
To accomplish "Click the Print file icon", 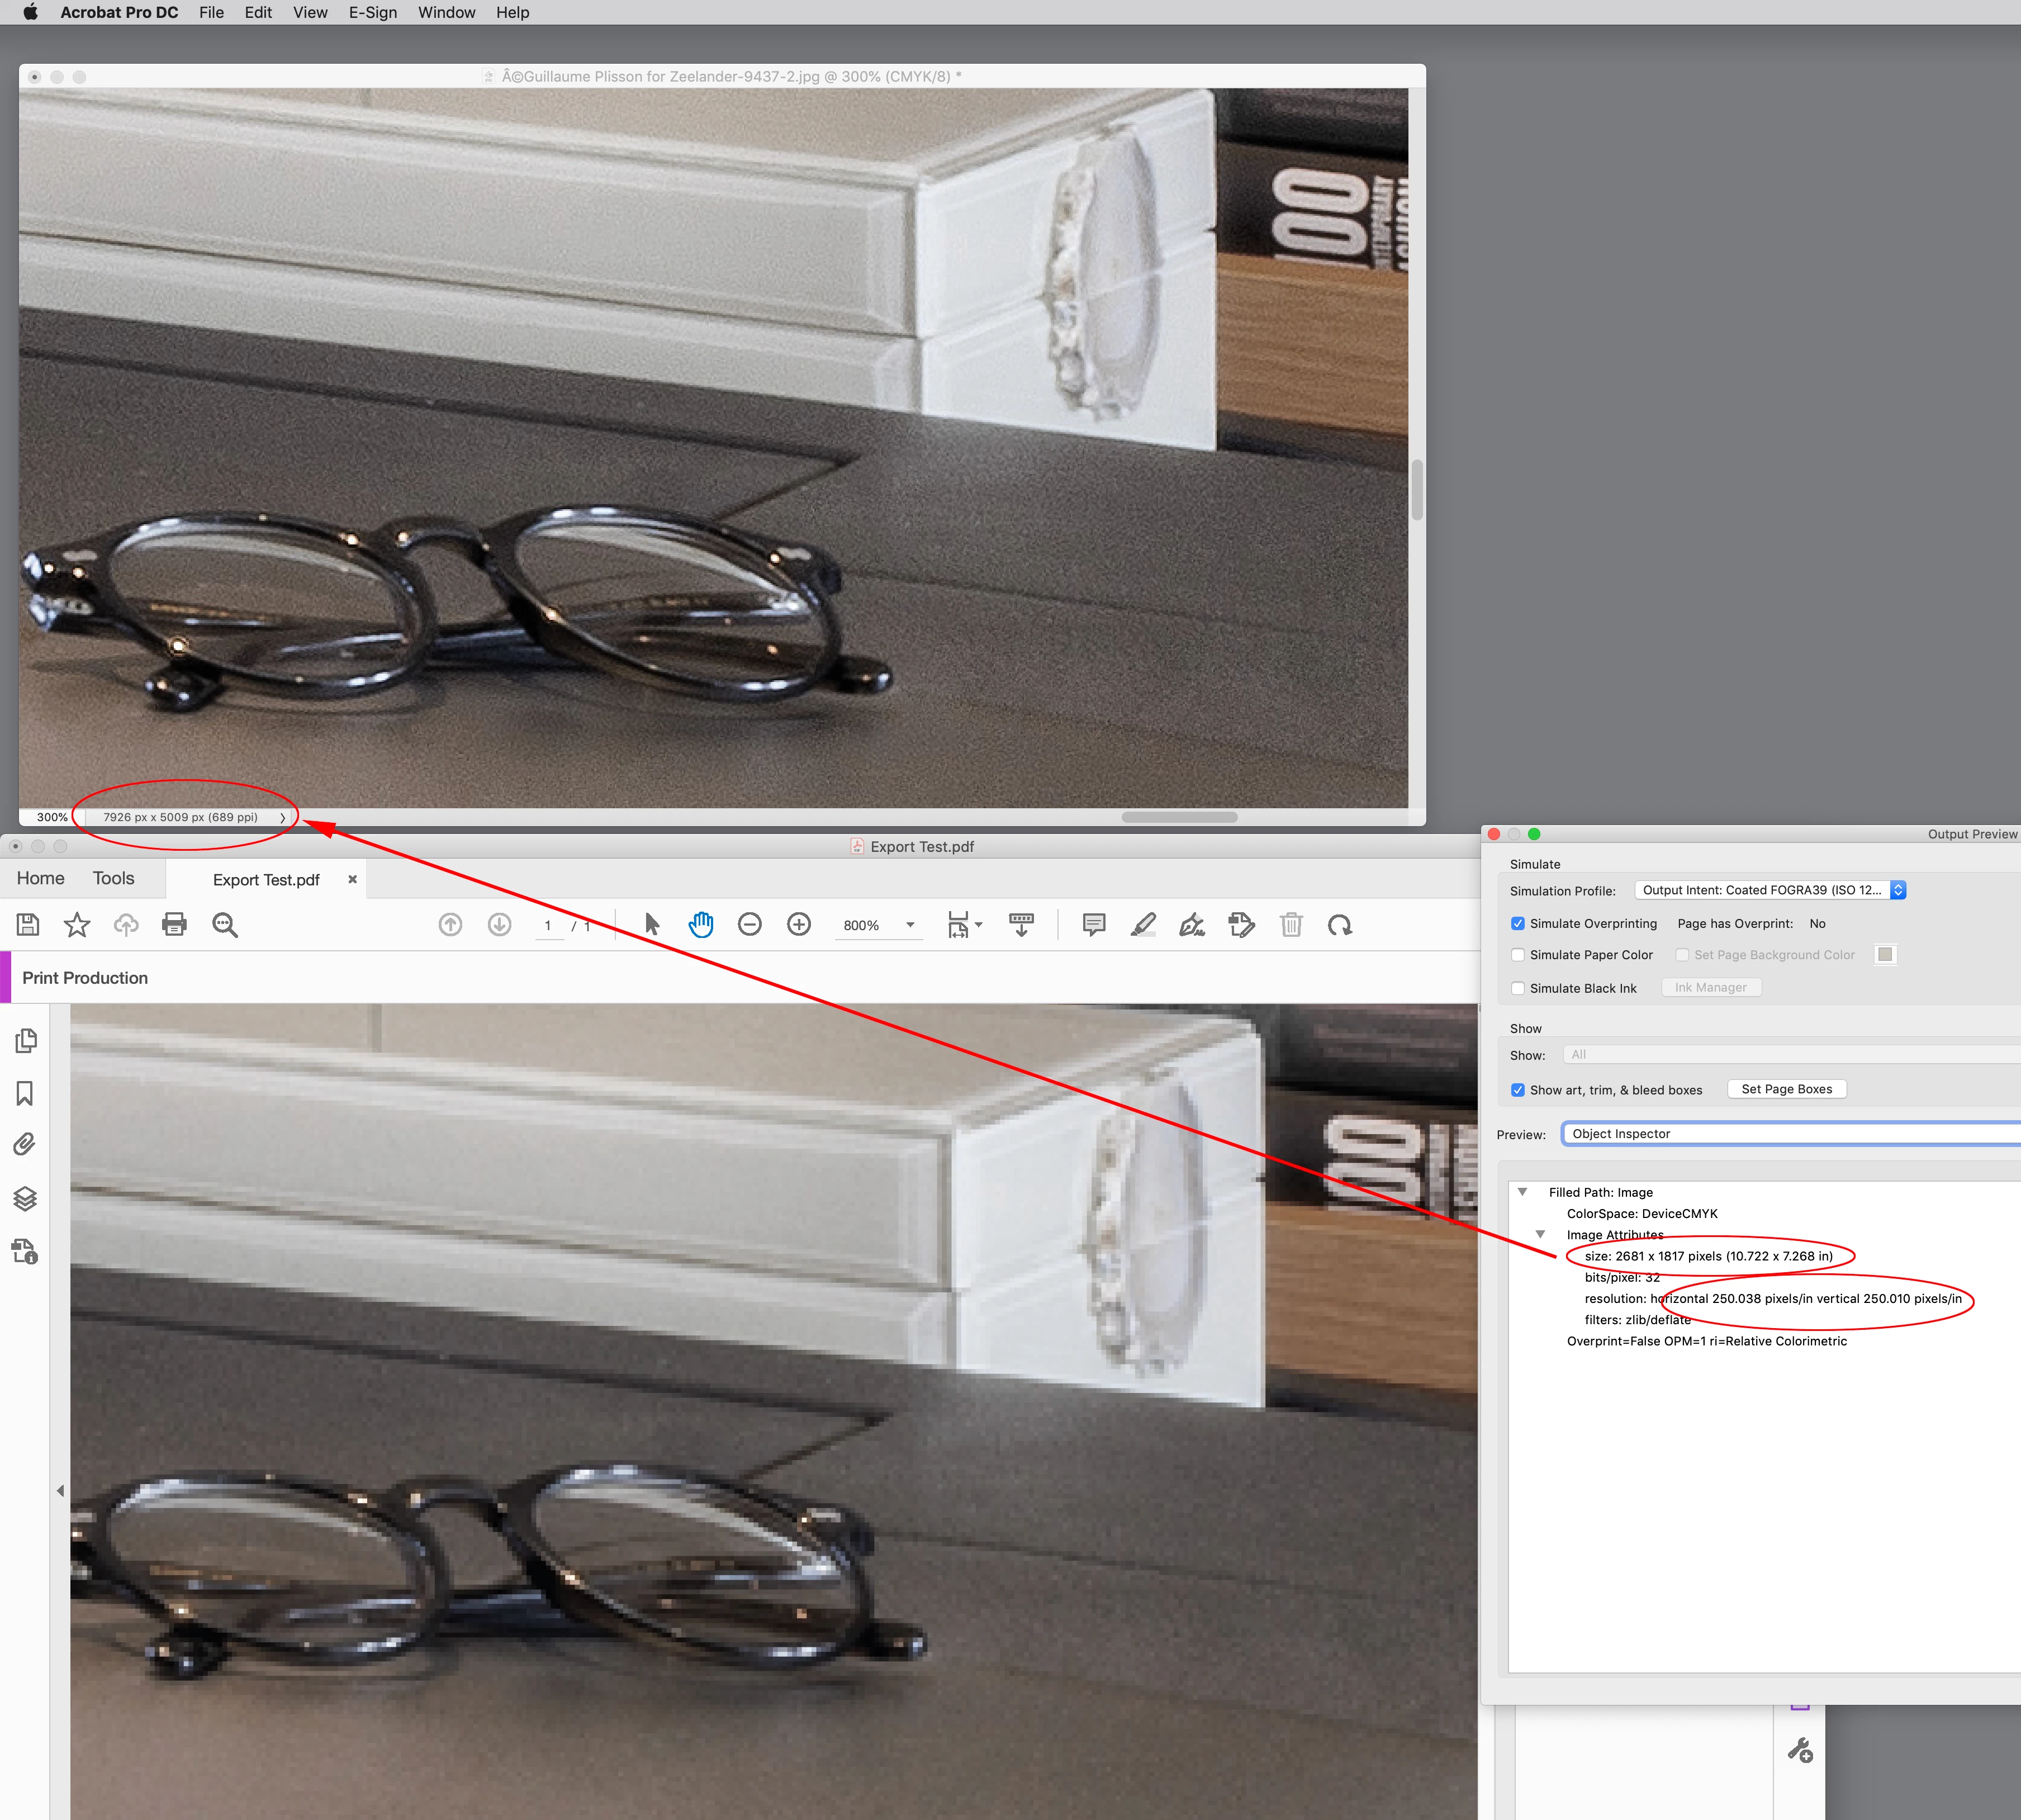I will [x=174, y=925].
